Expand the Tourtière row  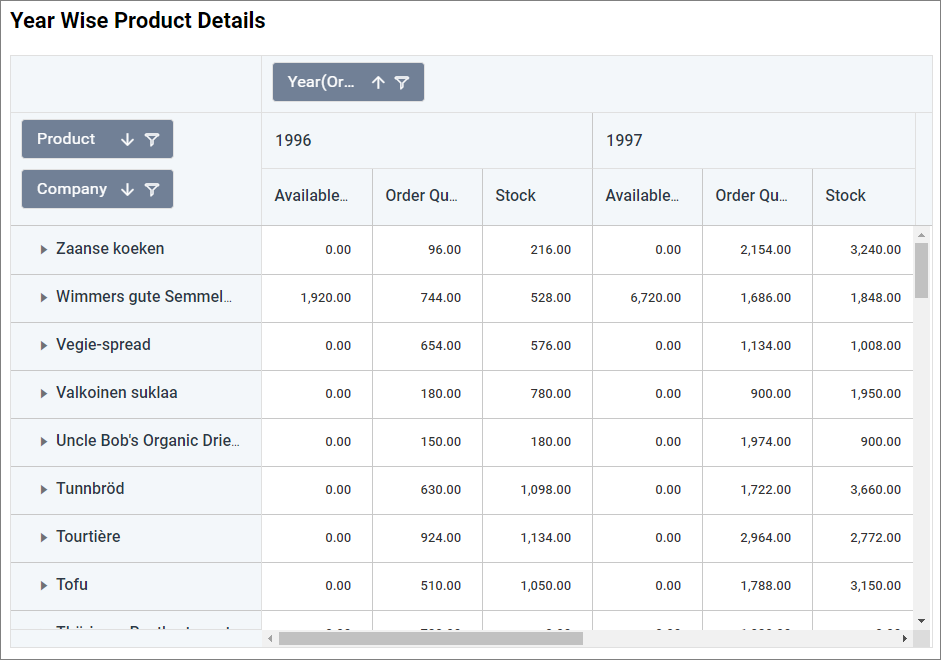point(44,538)
